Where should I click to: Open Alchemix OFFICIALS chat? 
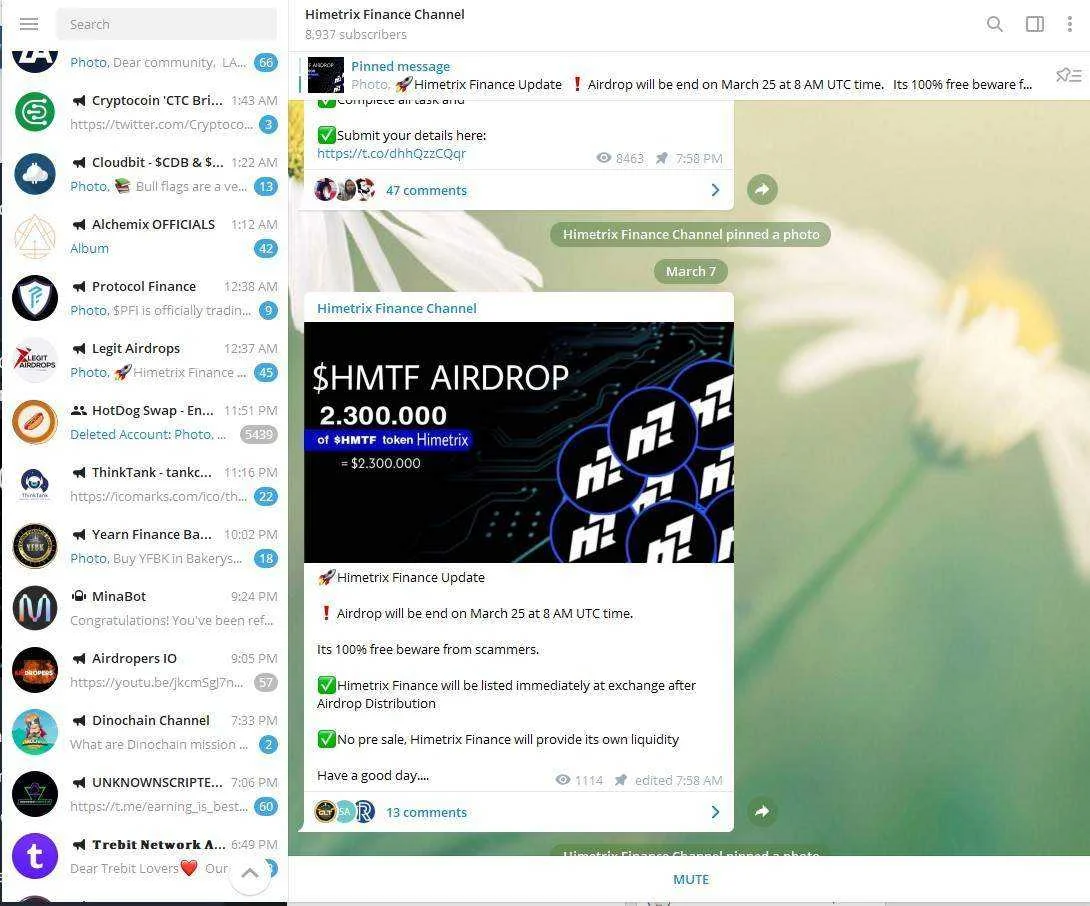[145, 236]
